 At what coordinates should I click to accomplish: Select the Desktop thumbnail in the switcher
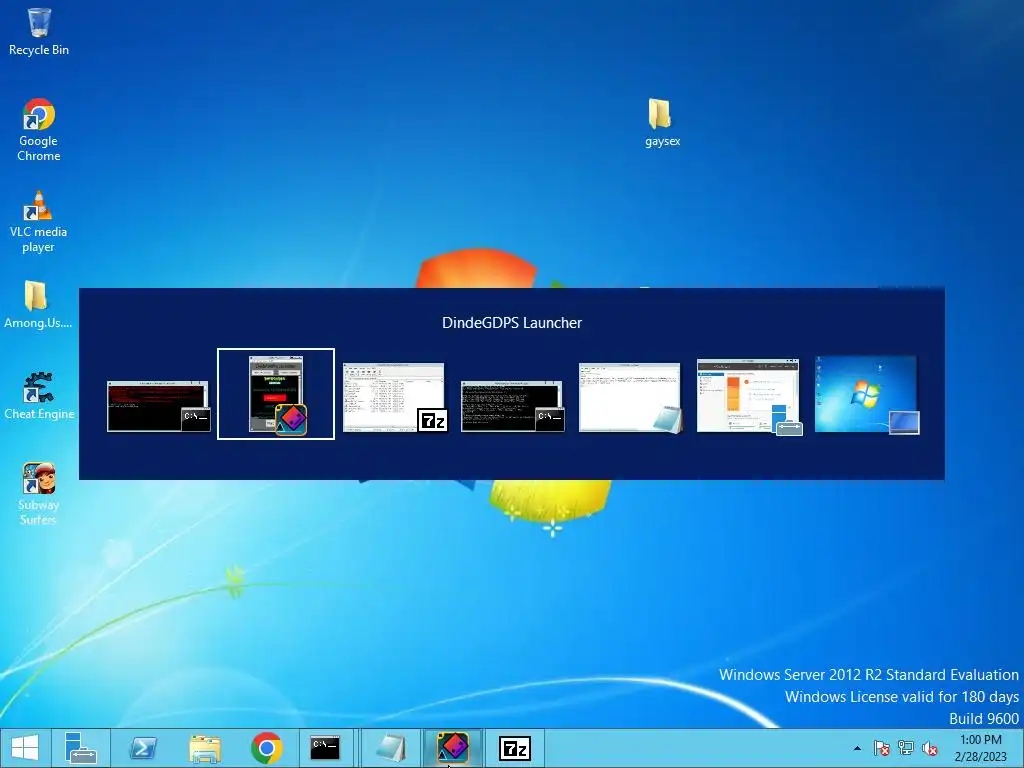click(x=867, y=394)
